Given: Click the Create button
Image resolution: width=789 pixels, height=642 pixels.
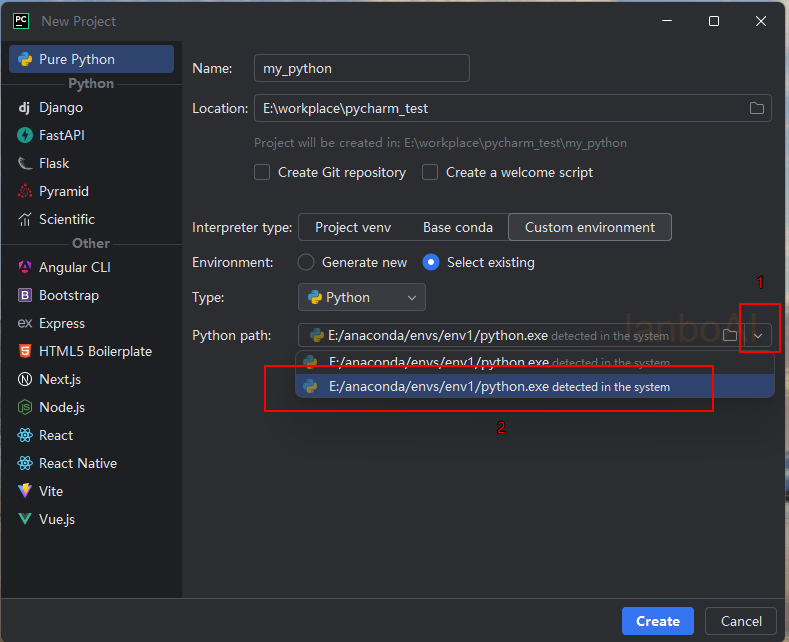Looking at the screenshot, I should (658, 621).
